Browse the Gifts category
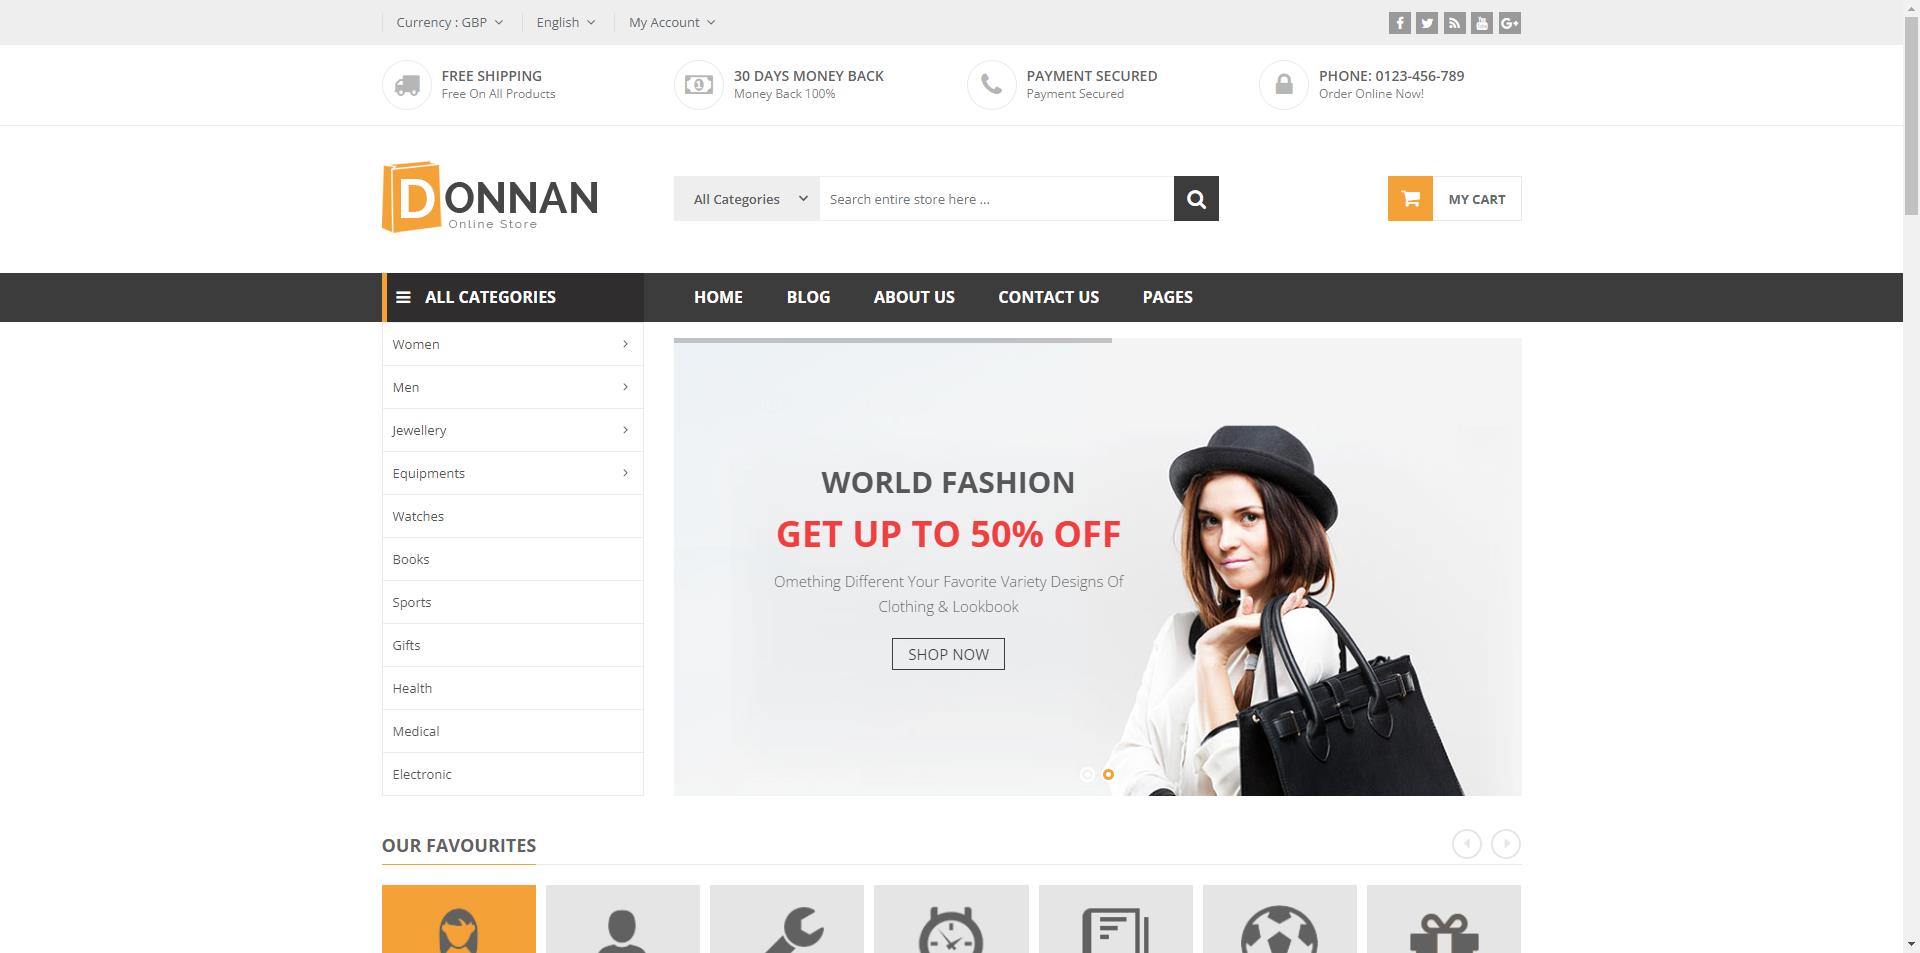Image resolution: width=1920 pixels, height=953 pixels. [x=513, y=645]
